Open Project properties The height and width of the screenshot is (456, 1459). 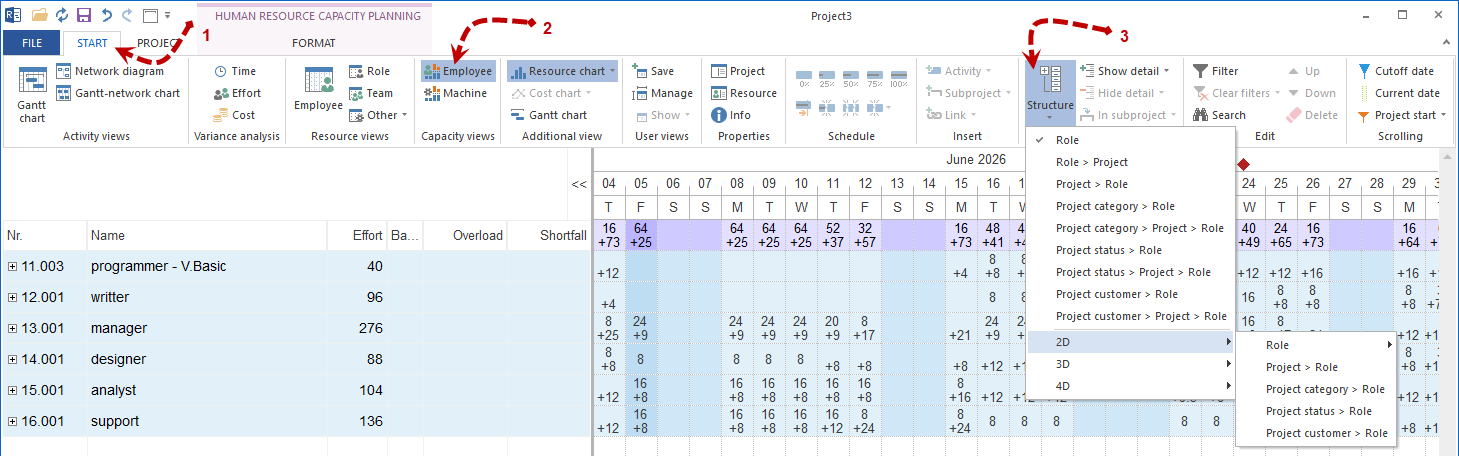point(738,71)
